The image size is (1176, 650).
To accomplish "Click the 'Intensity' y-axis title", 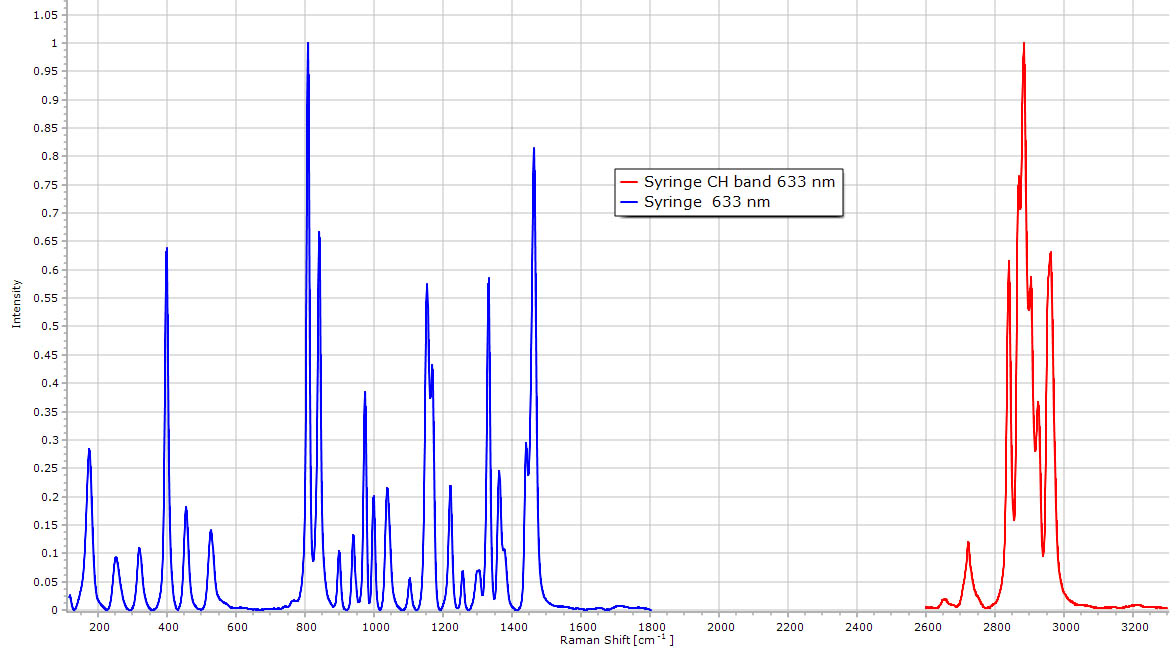I will [x=16, y=303].
